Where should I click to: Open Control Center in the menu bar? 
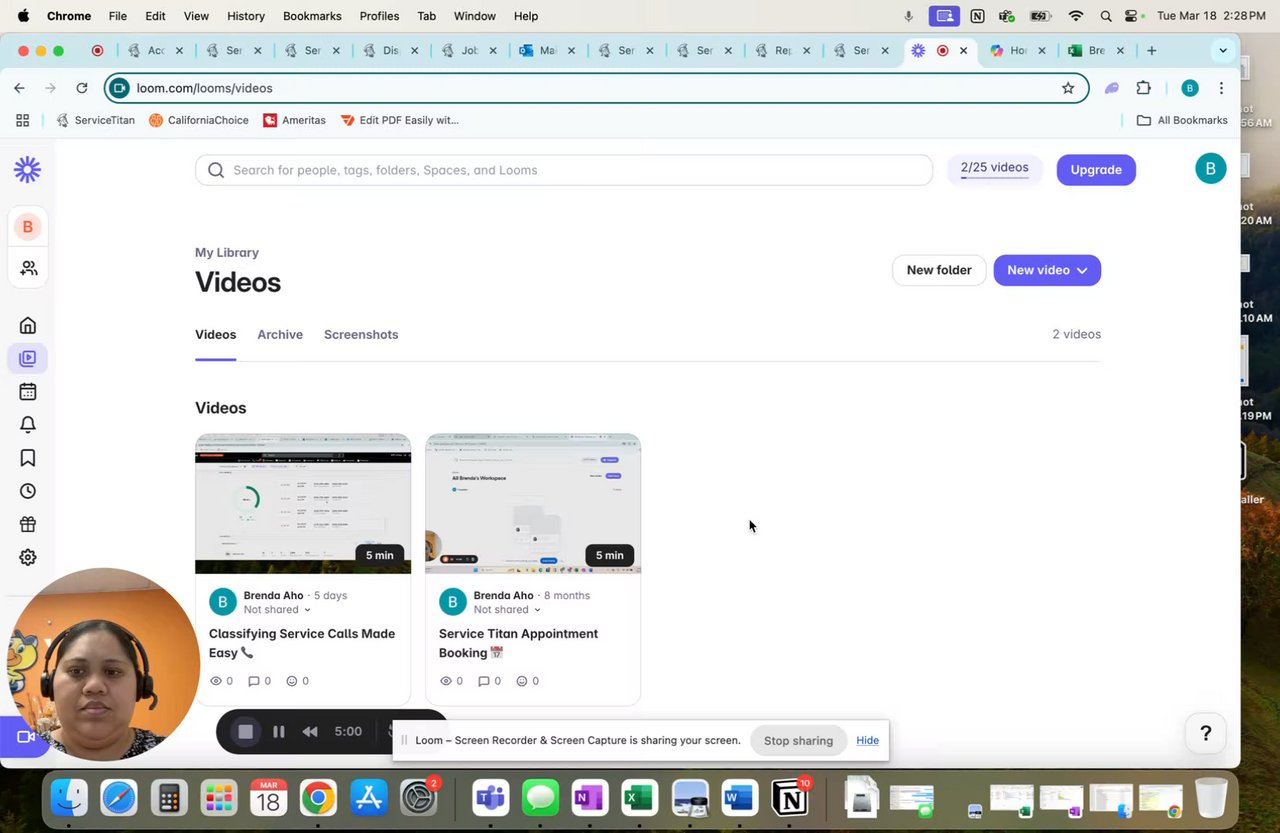[x=1132, y=16]
